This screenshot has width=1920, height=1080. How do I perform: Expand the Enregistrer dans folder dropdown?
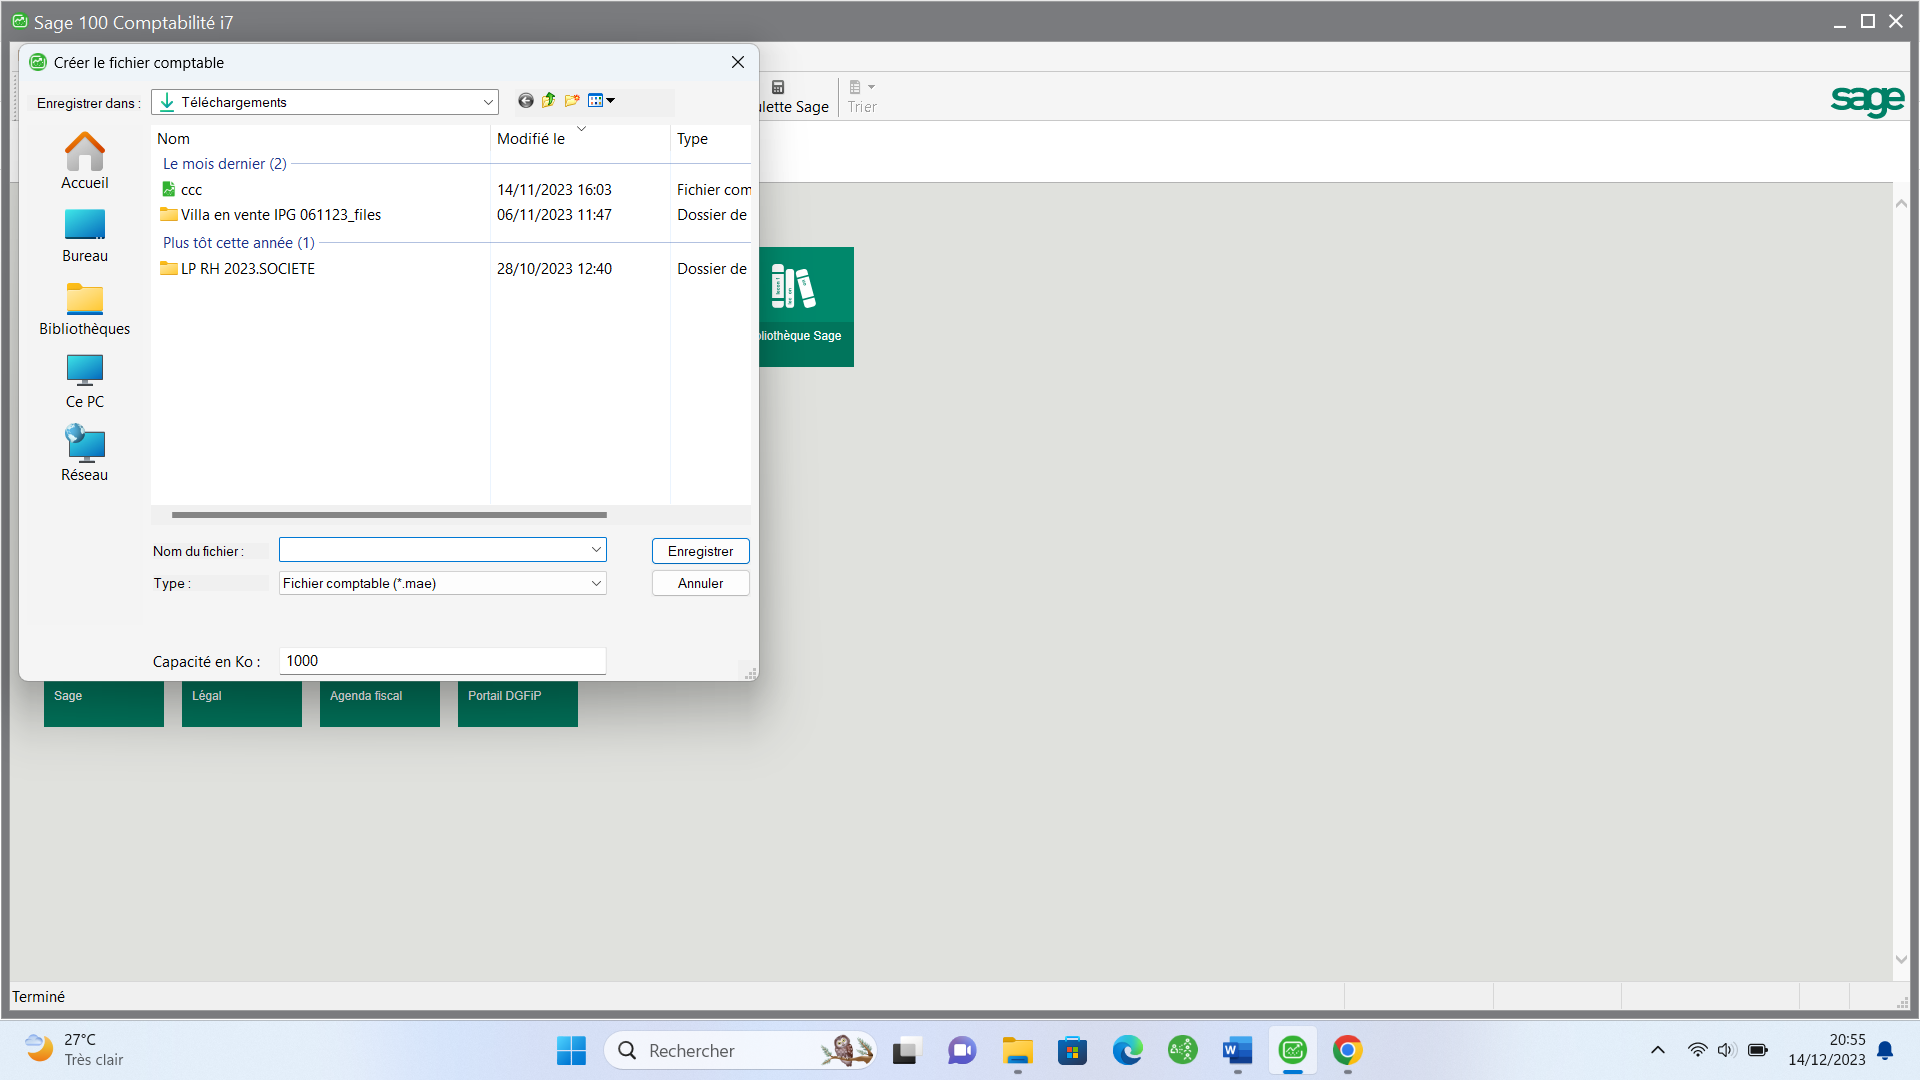[488, 102]
